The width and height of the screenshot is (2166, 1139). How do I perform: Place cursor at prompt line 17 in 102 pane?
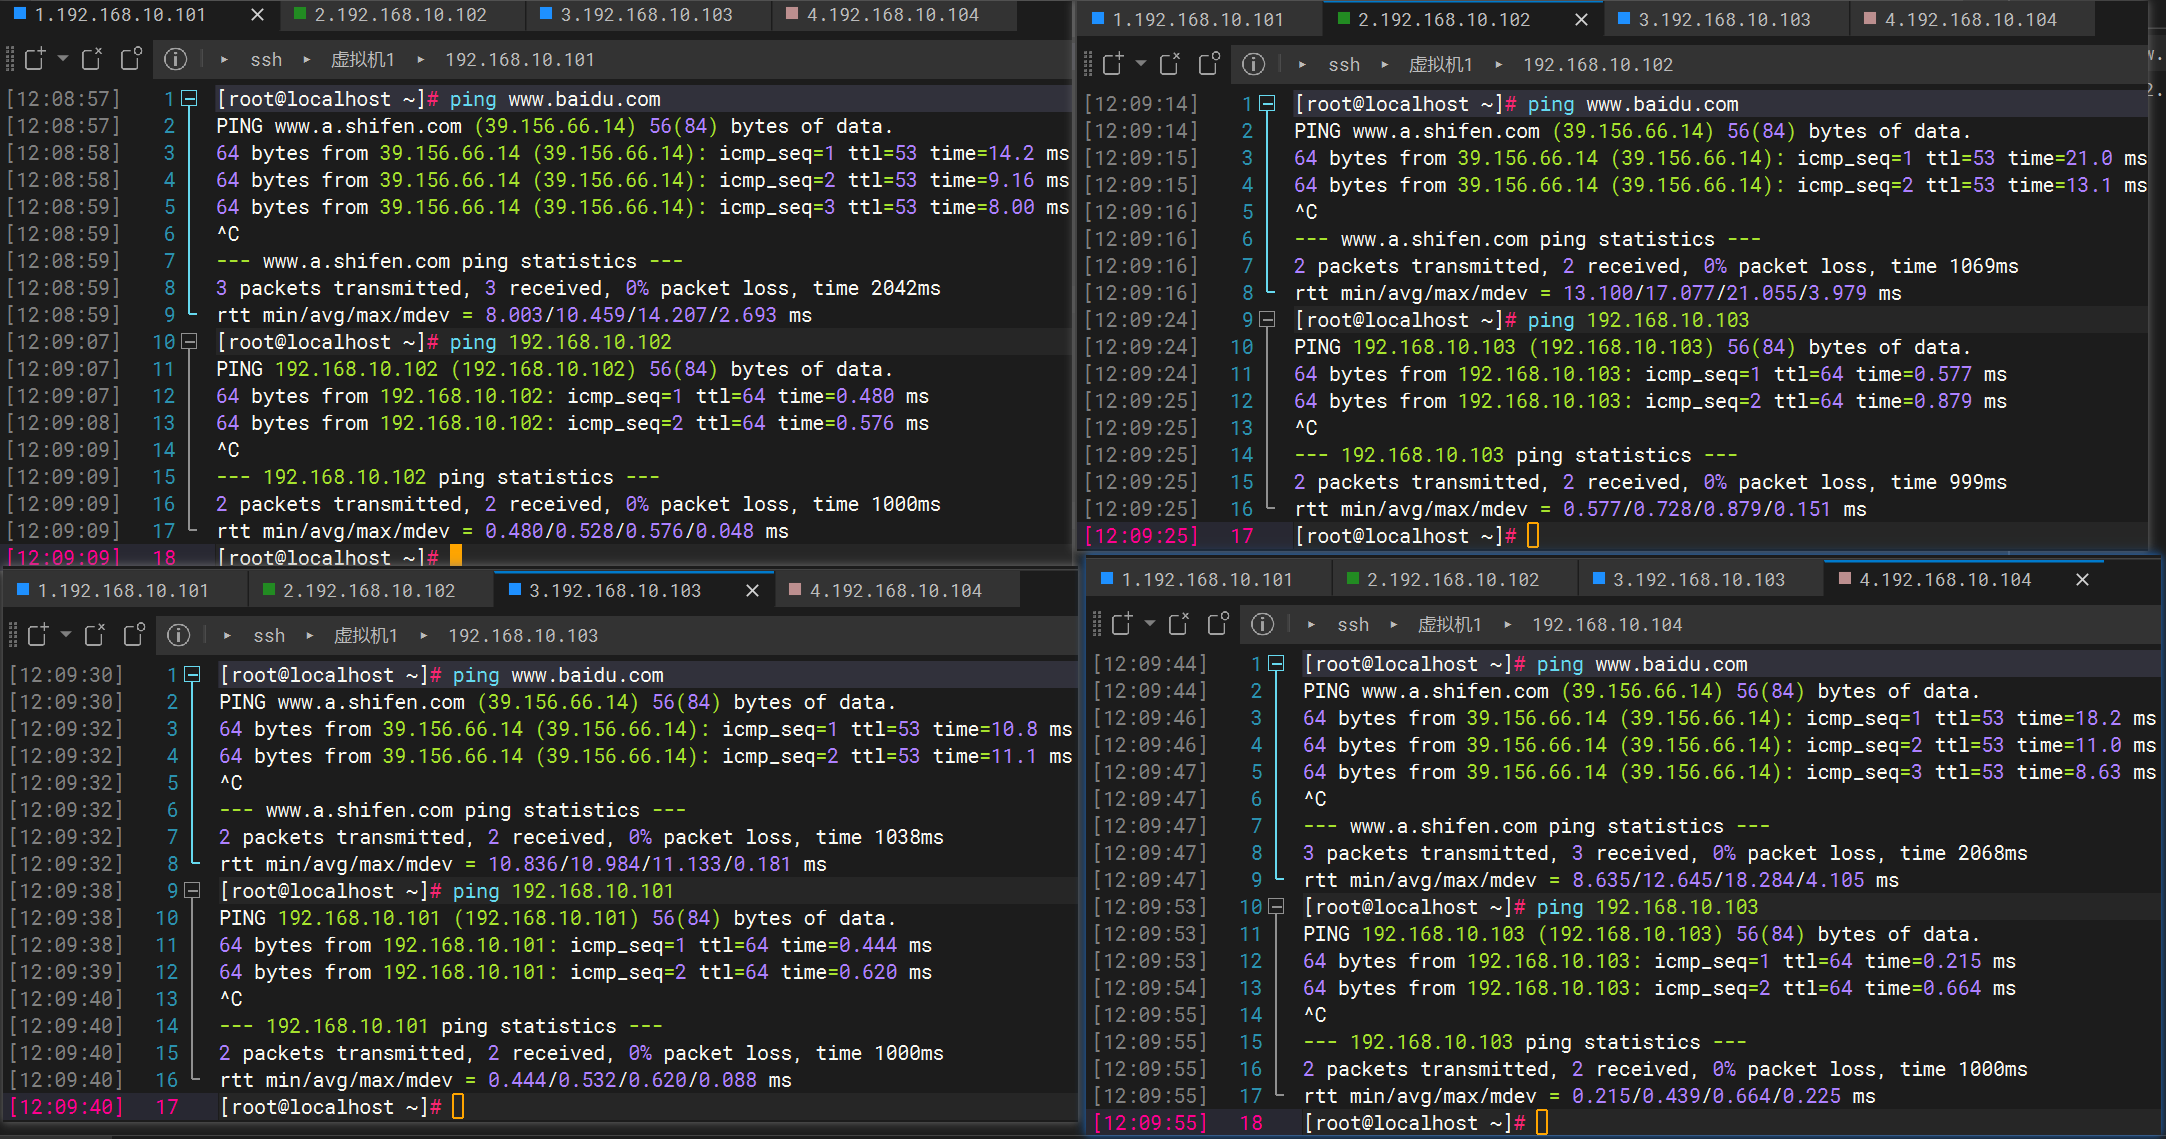[x=1534, y=536]
